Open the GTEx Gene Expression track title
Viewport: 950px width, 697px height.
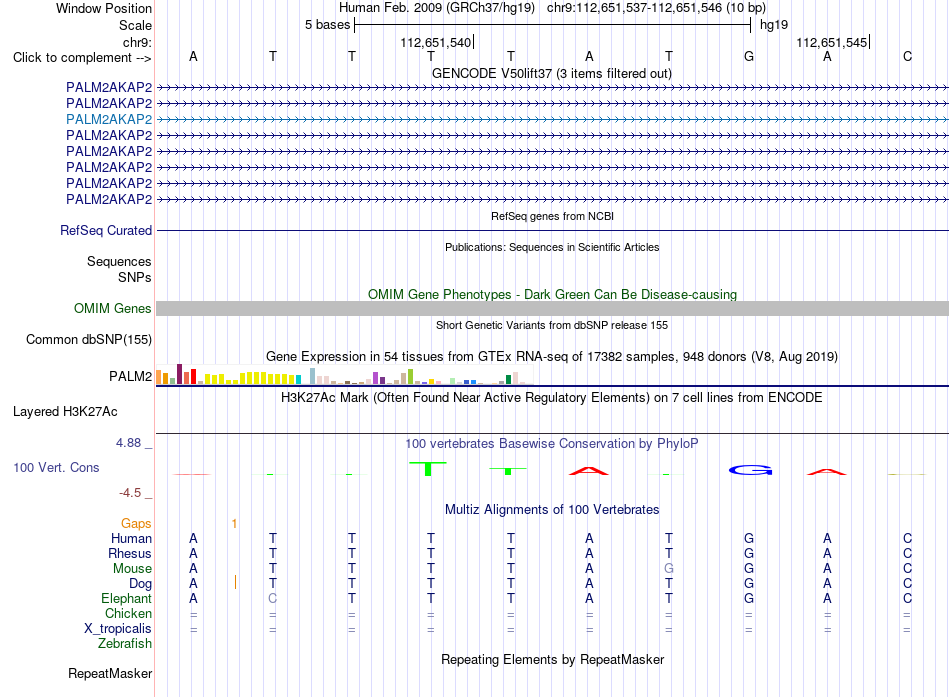pyautogui.click(x=552, y=356)
